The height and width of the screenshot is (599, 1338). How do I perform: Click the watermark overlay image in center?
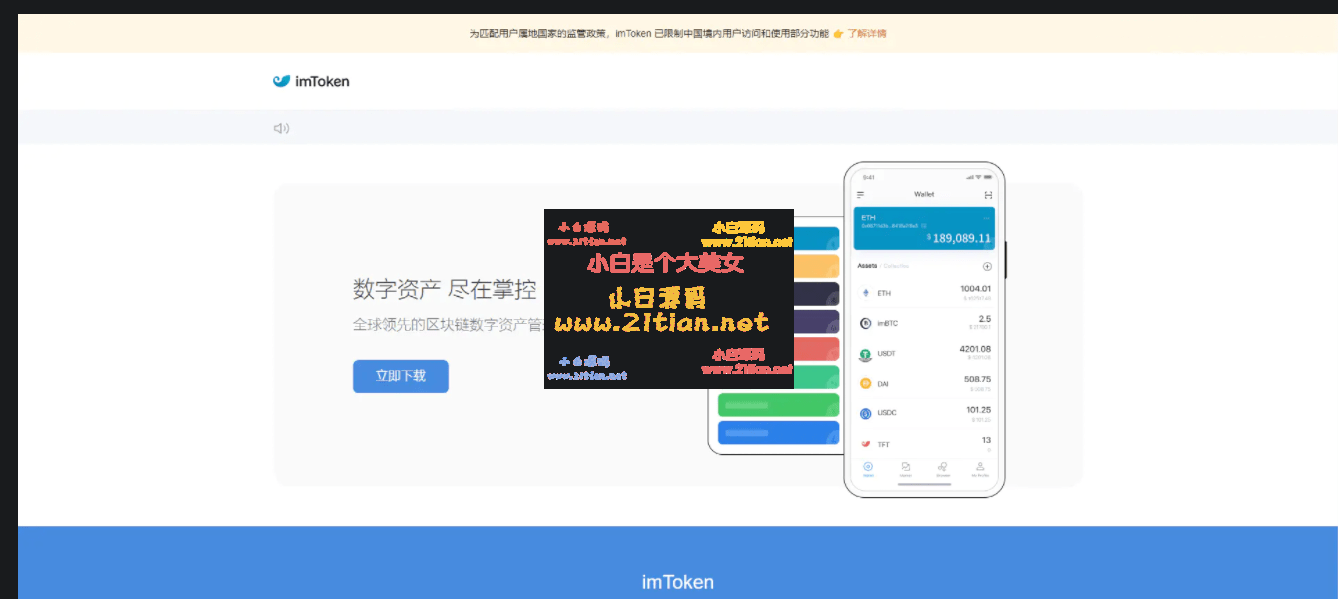click(668, 298)
